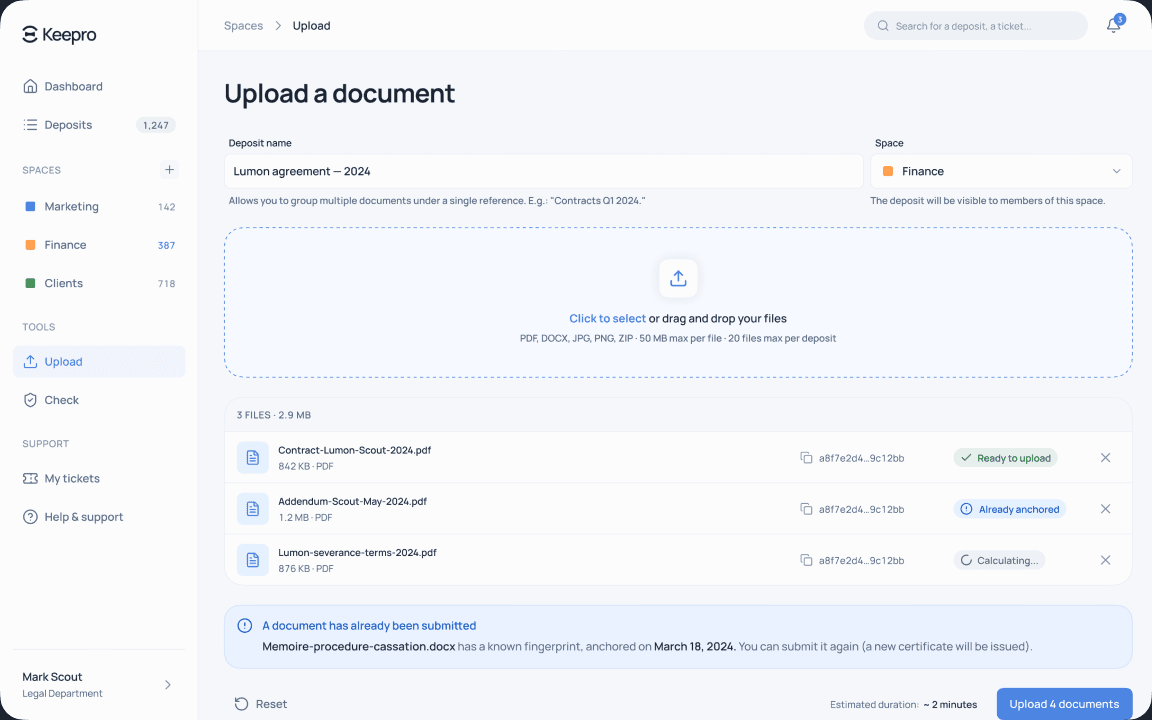This screenshot has height=720, width=1152.
Task: Click file name Addendum-Scout-May-2024.pdf
Action: (x=352, y=502)
